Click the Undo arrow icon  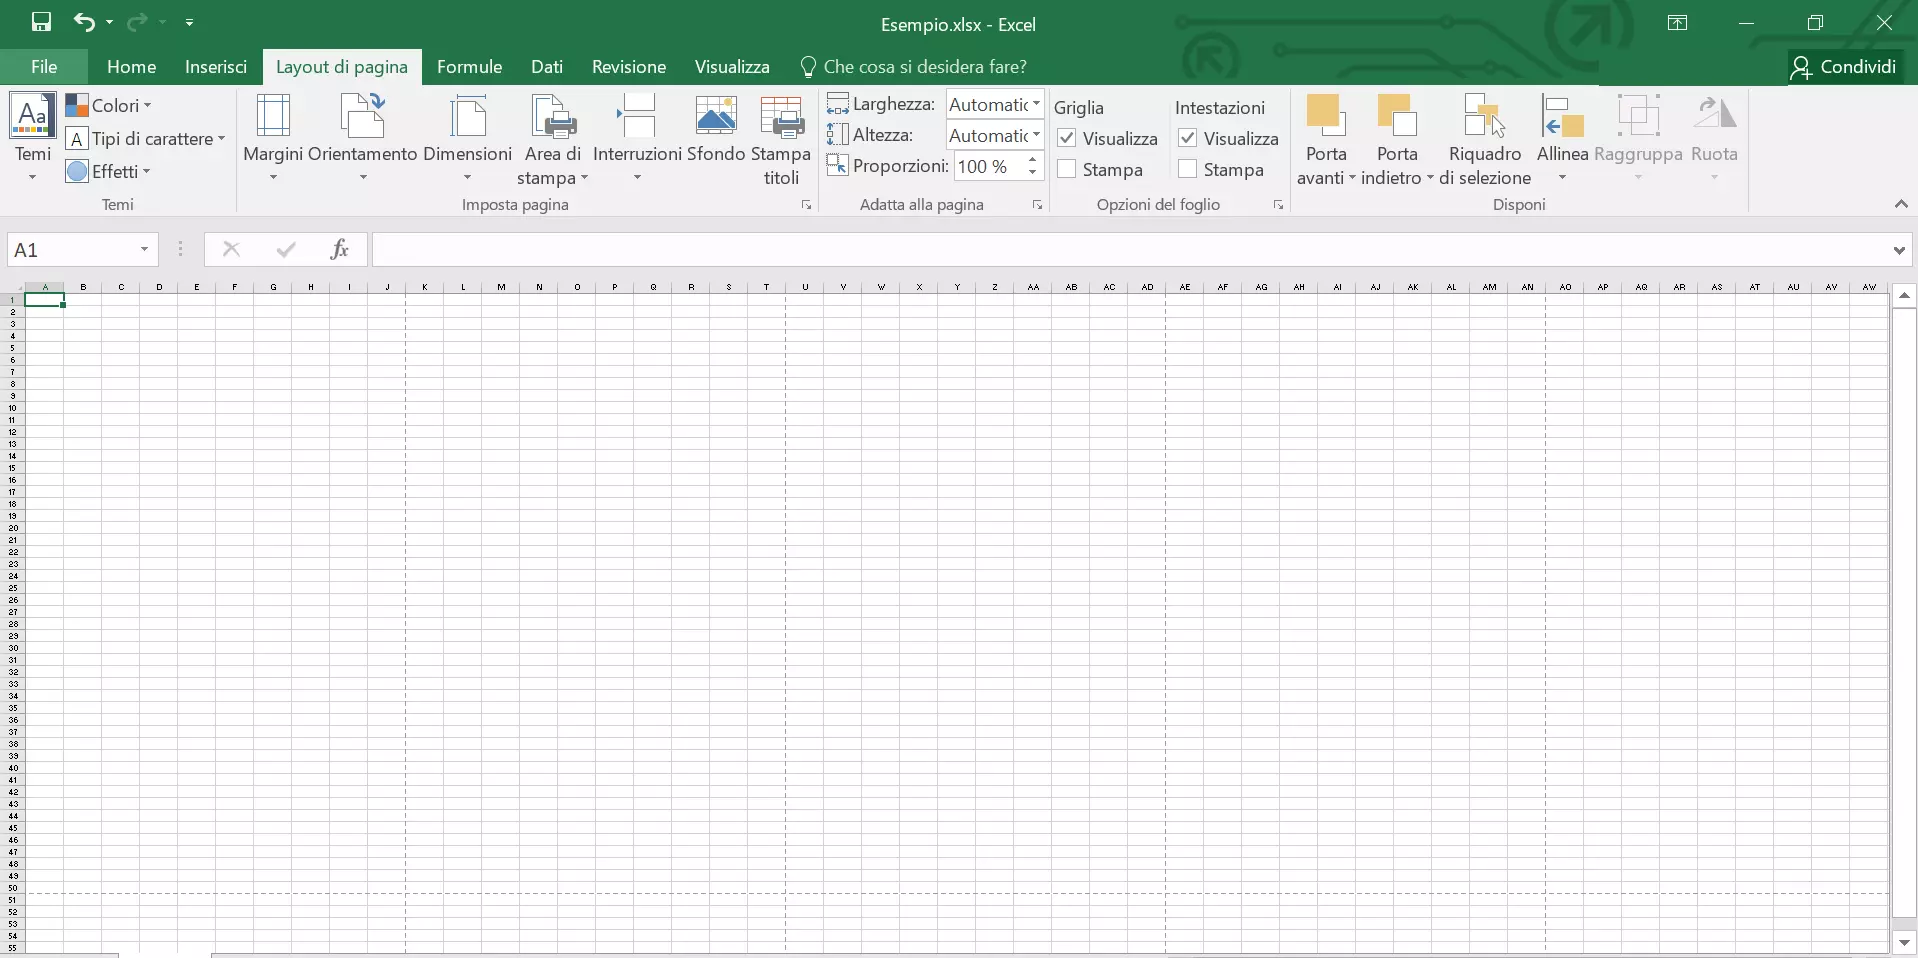[84, 23]
